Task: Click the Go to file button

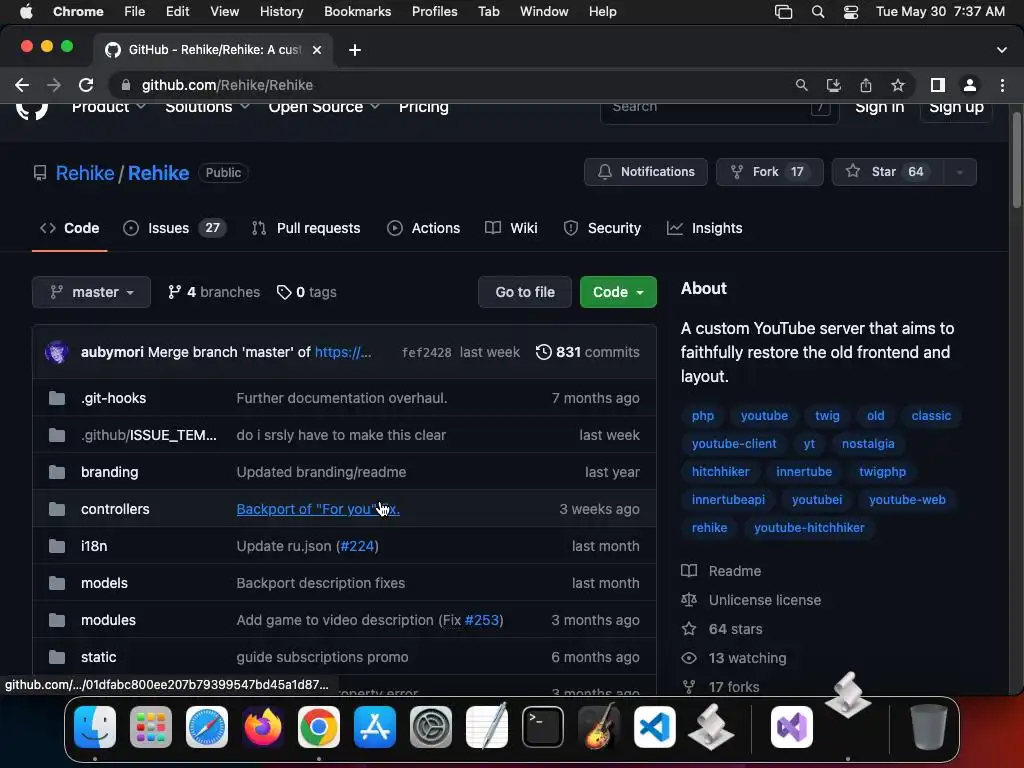Action: [525, 292]
